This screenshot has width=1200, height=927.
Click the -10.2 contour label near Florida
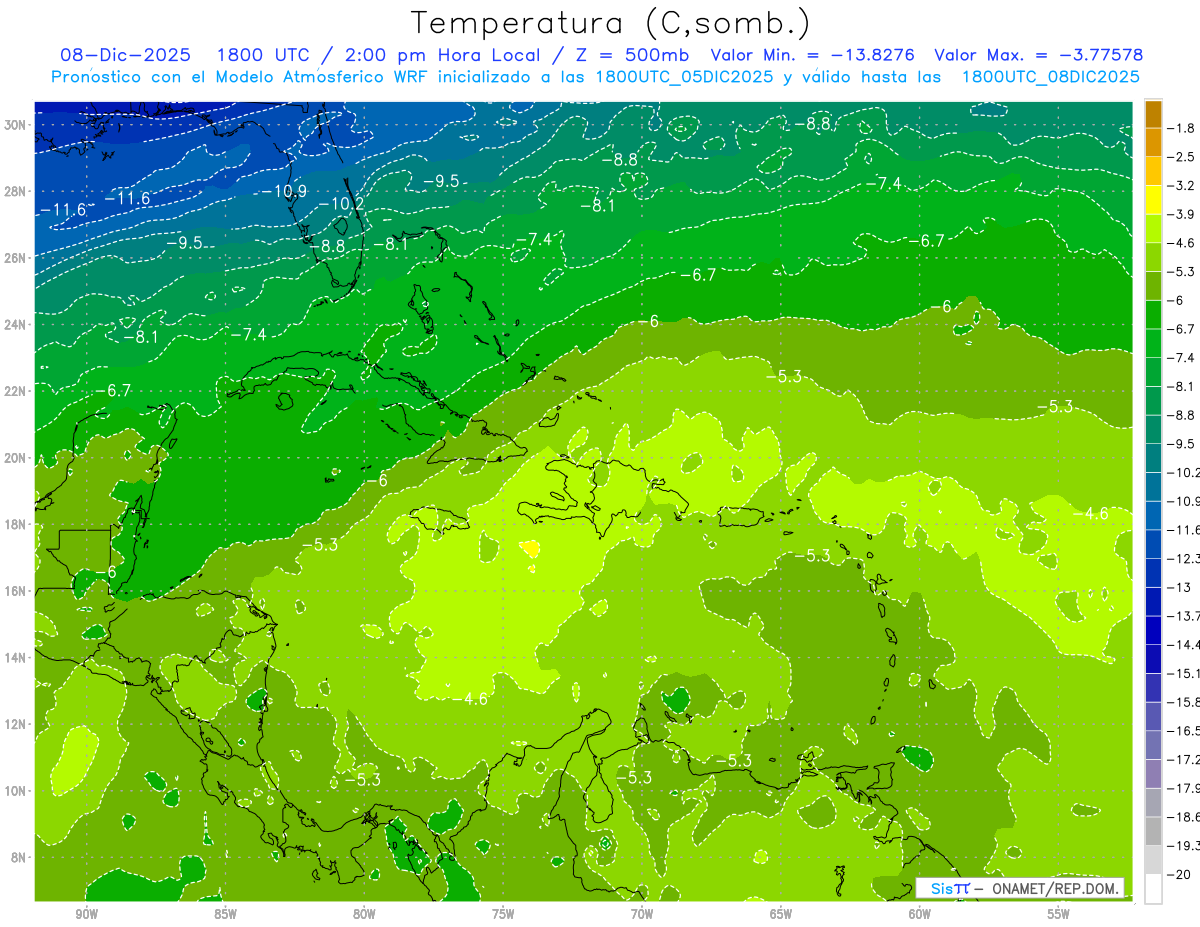click(x=341, y=204)
